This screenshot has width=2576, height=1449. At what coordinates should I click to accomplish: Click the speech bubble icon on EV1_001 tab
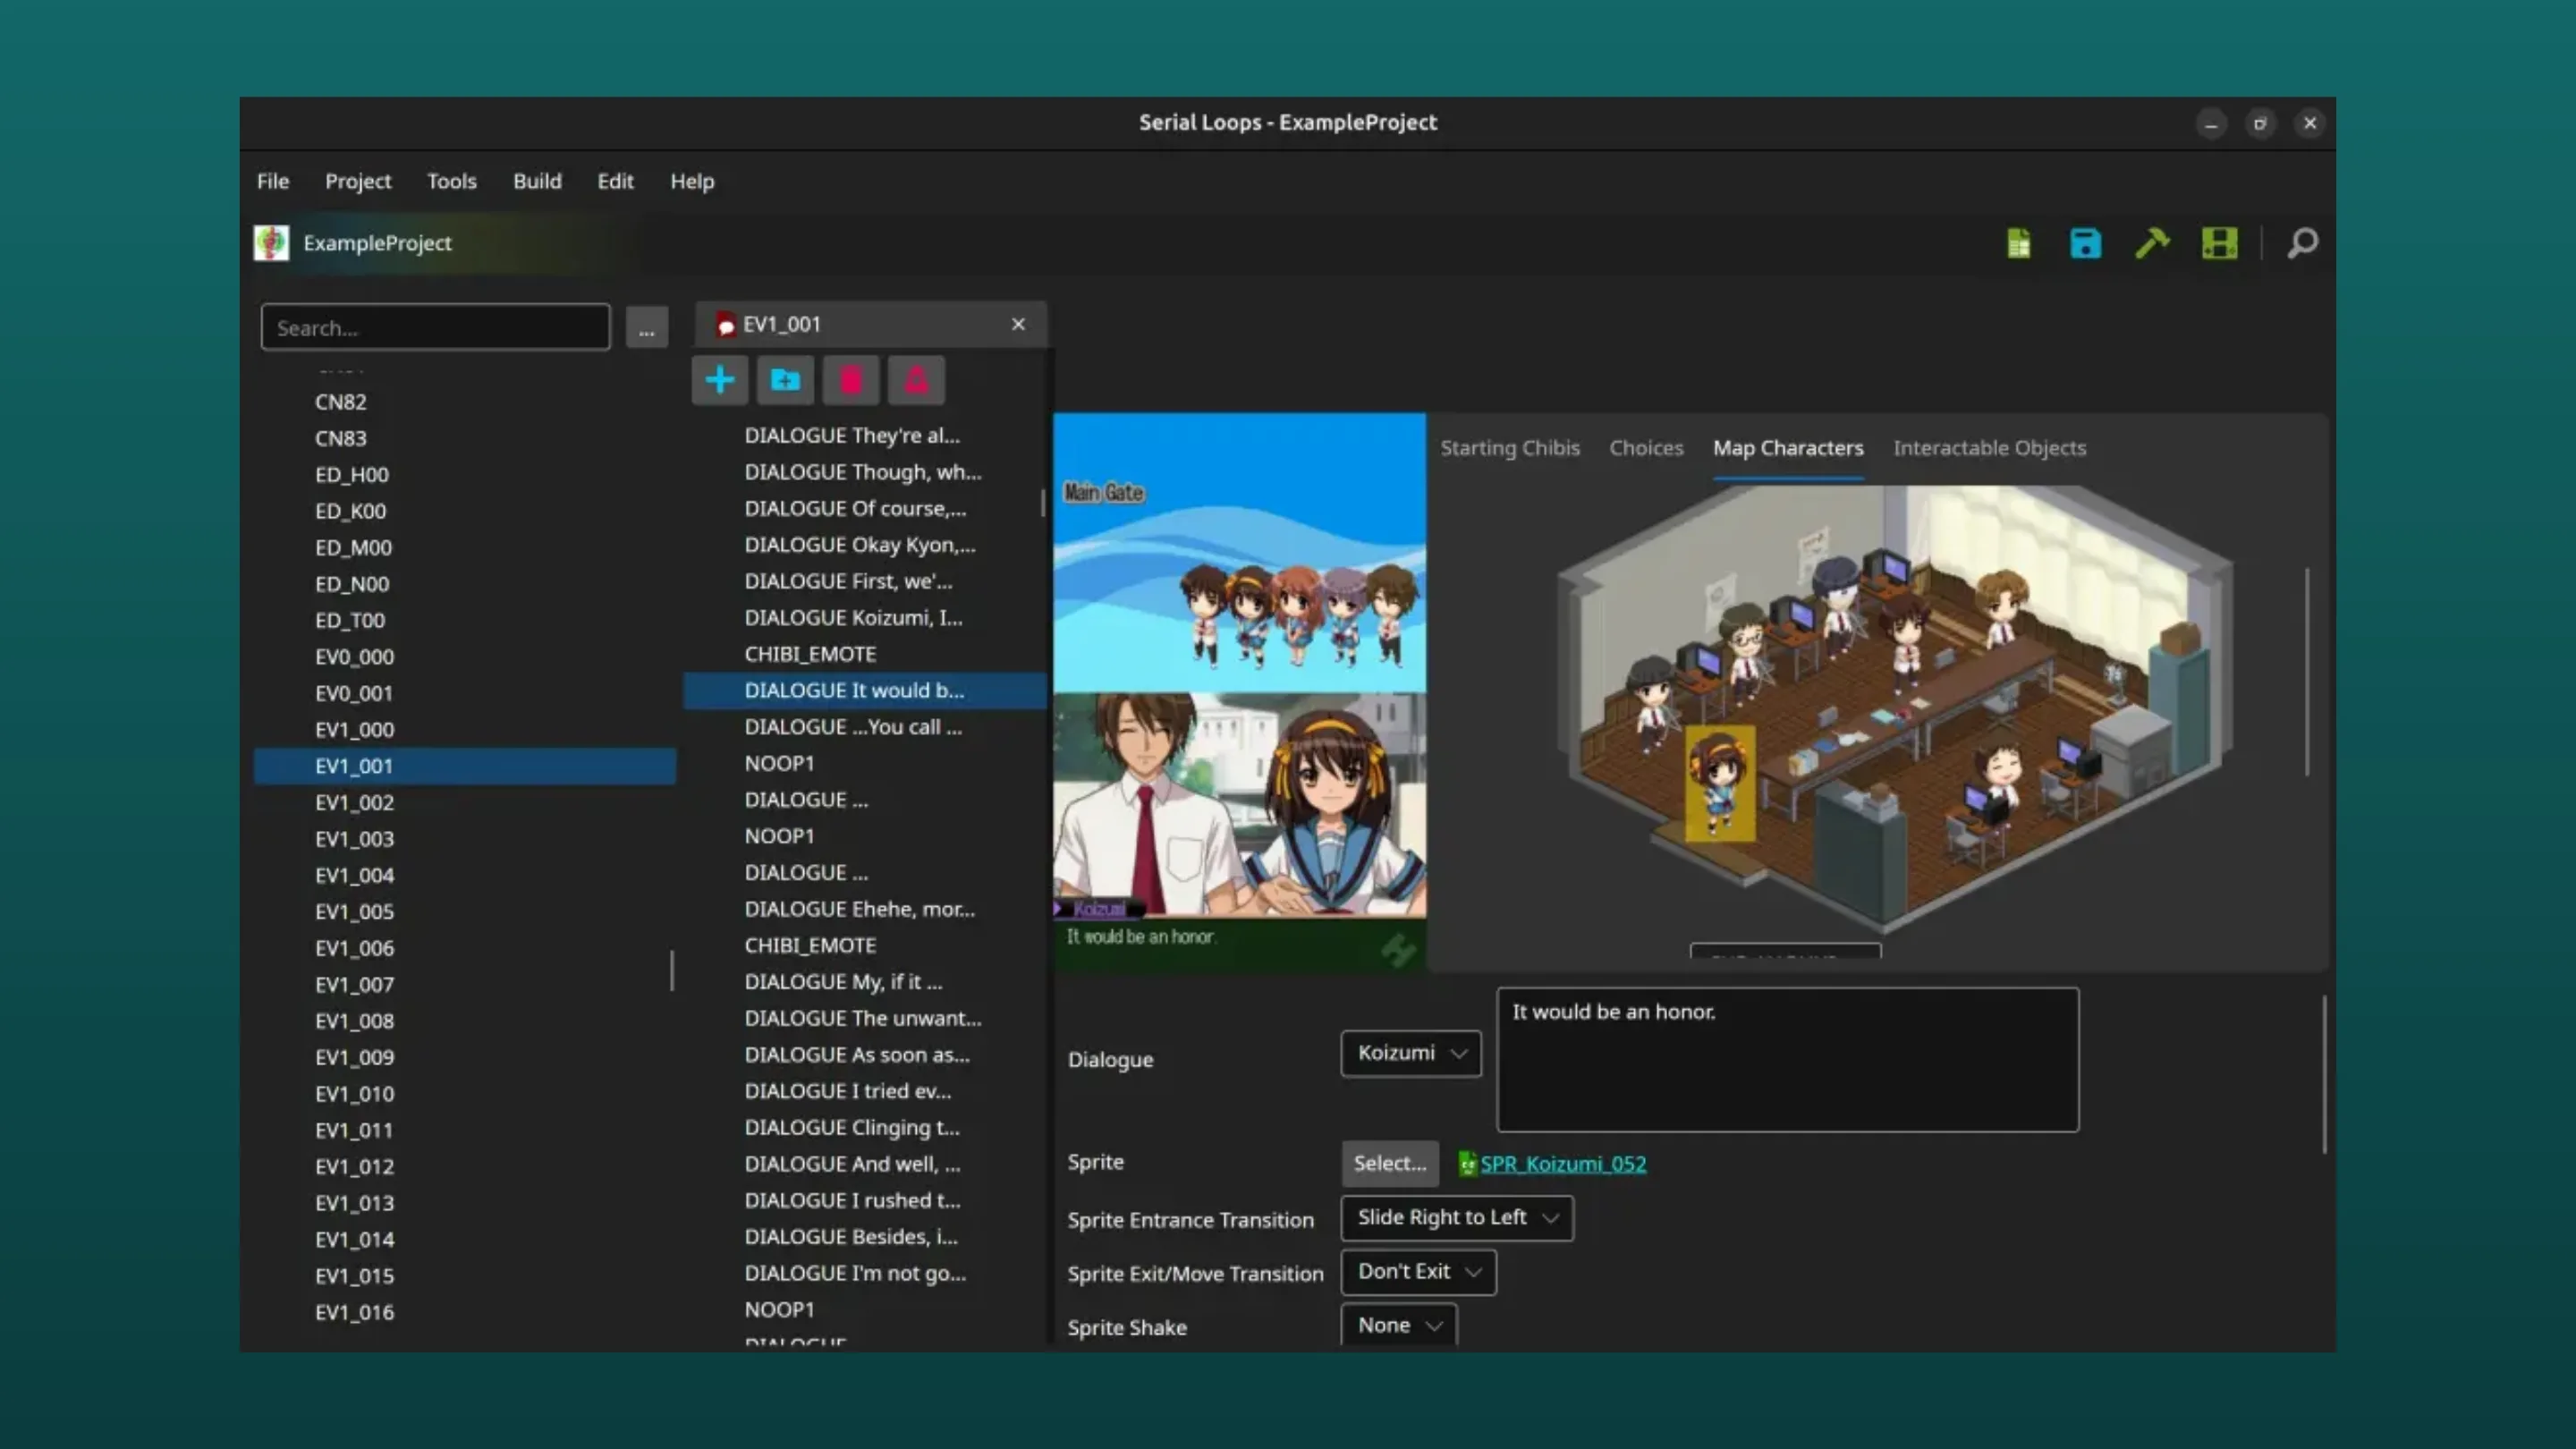point(726,324)
